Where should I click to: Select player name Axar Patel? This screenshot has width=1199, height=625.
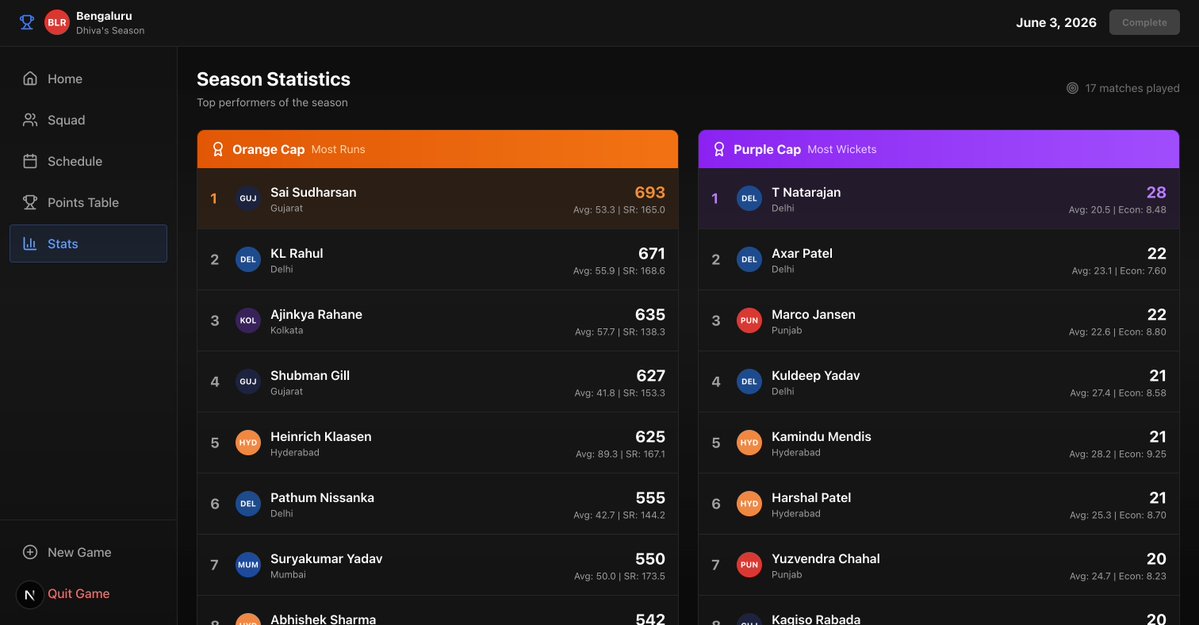pos(801,253)
